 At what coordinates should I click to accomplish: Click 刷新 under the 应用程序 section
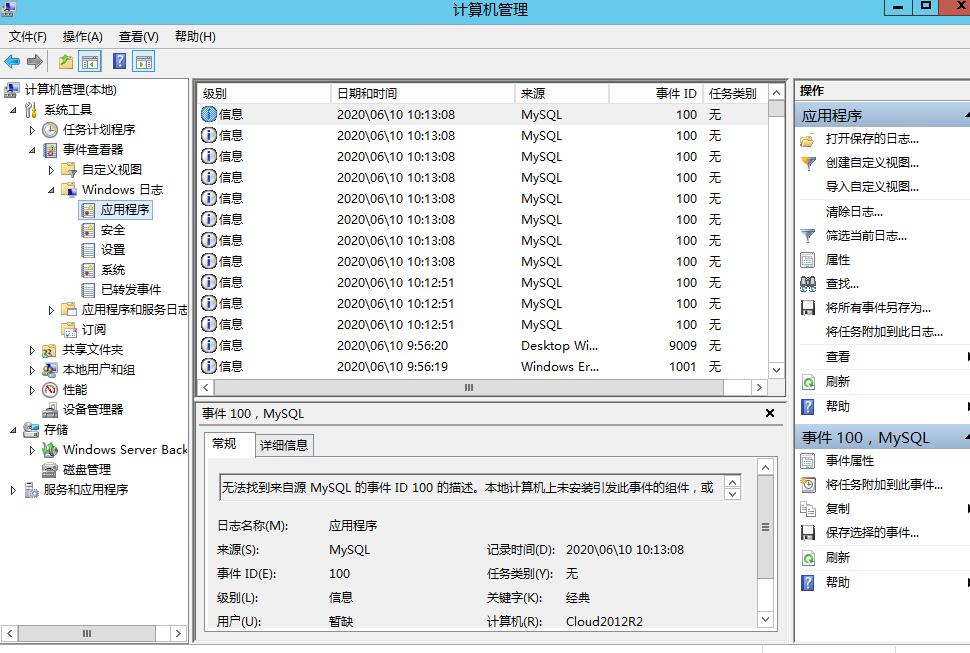[x=838, y=382]
